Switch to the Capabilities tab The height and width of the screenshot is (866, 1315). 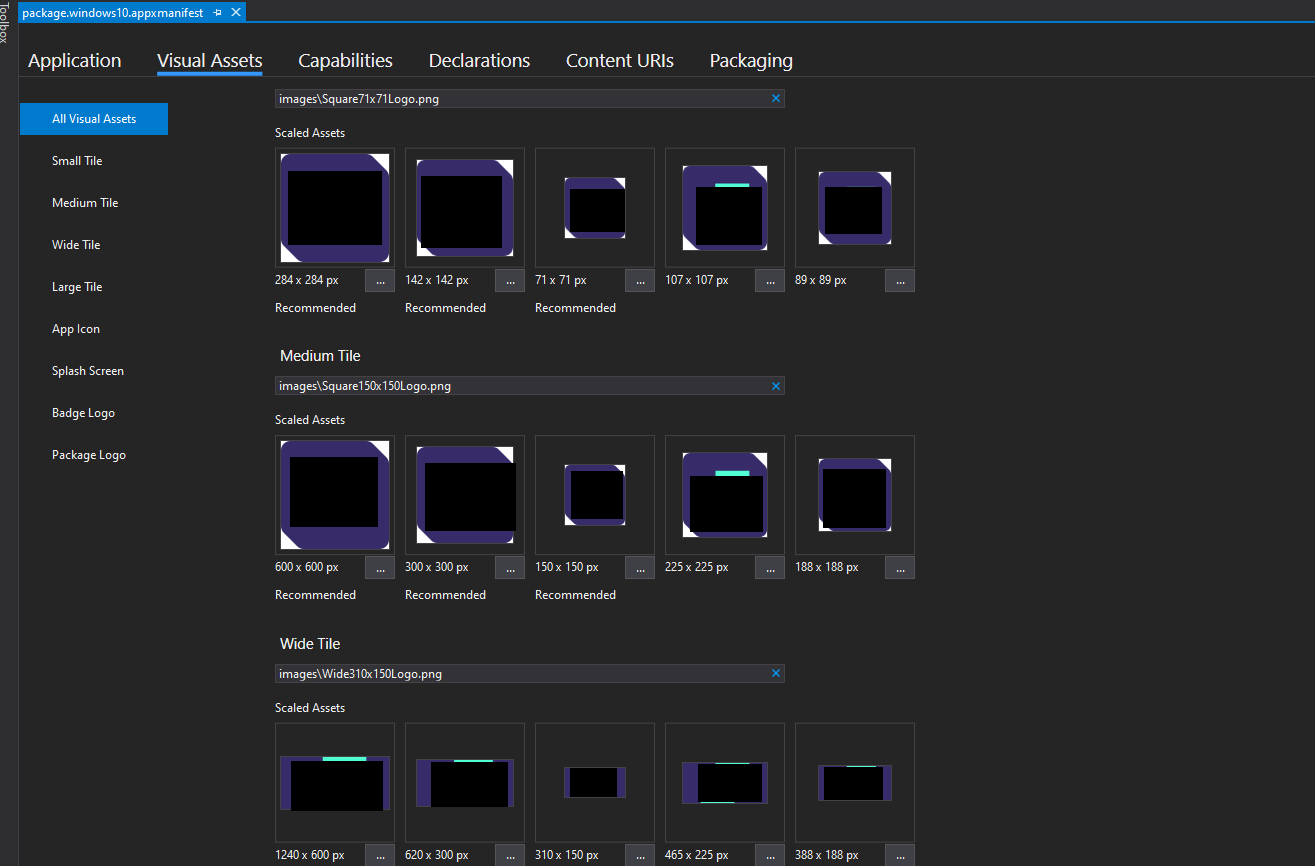click(345, 60)
